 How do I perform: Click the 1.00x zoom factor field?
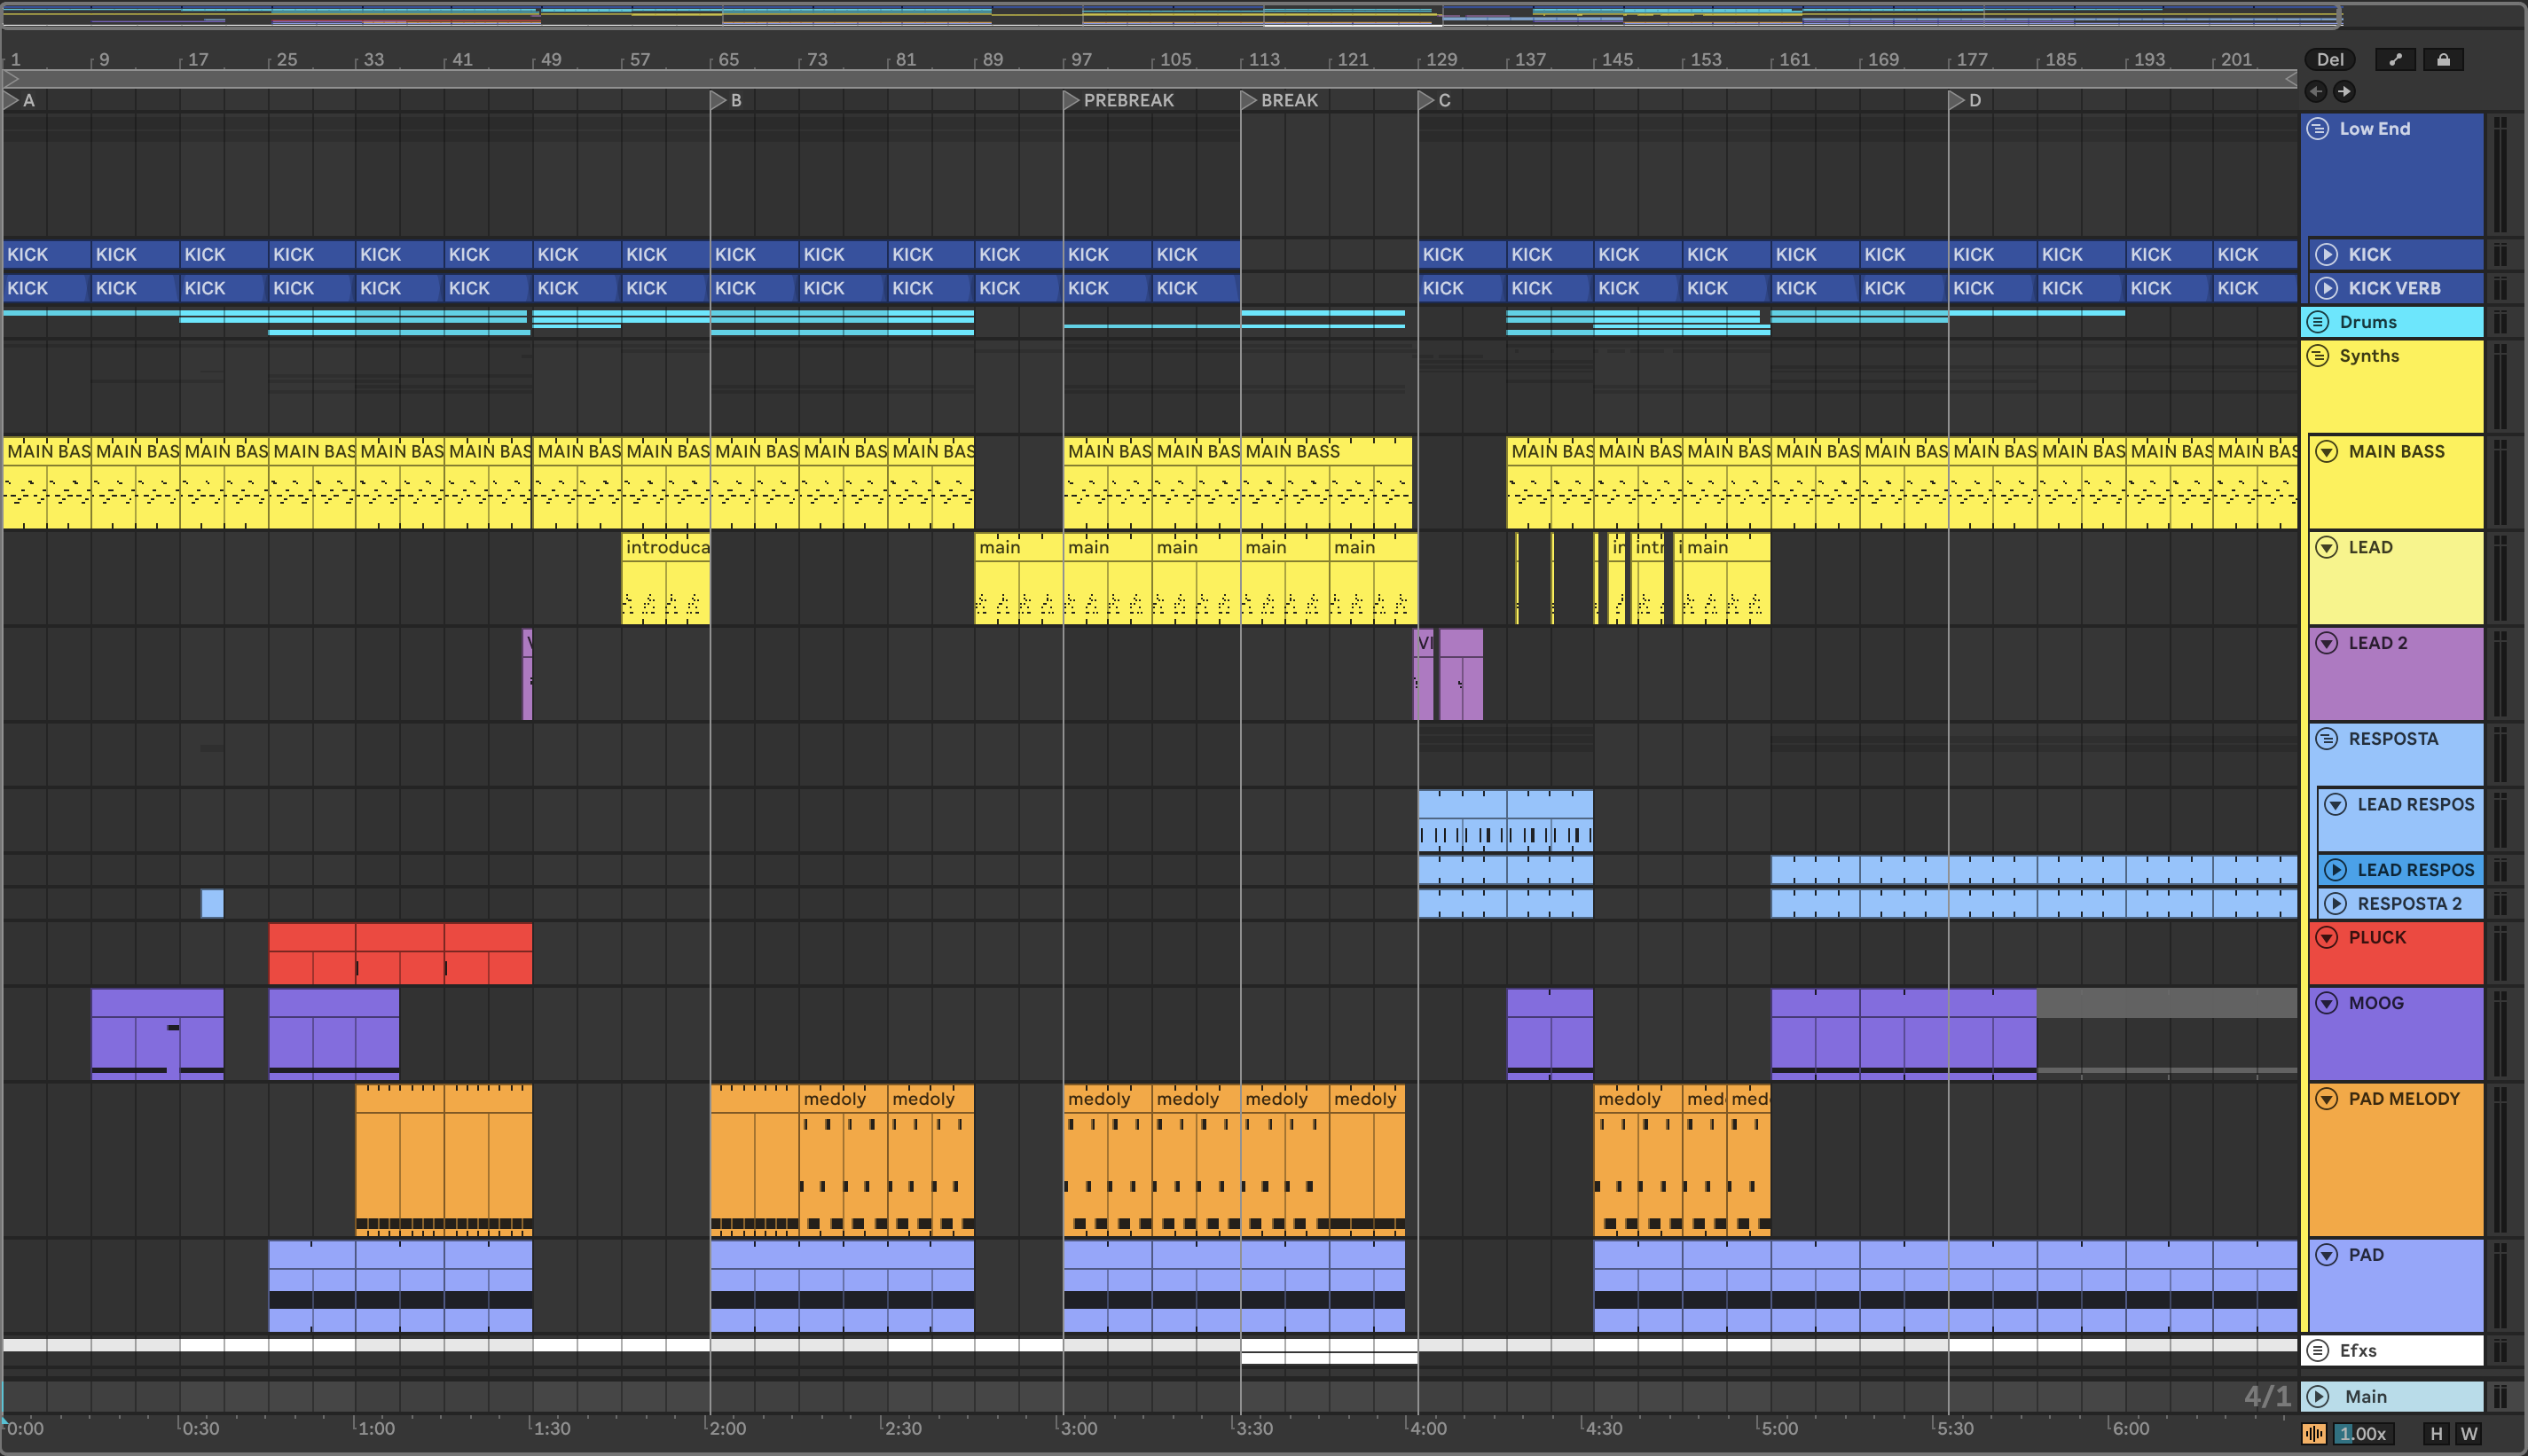pos(2362,1433)
